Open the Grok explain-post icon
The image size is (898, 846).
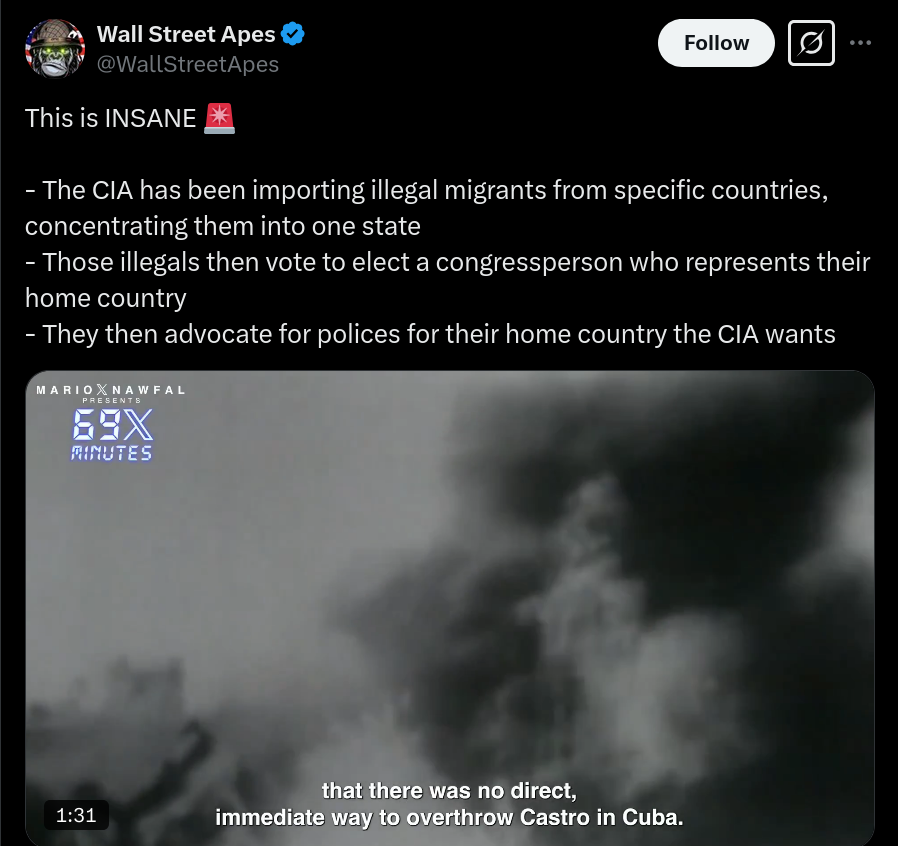coord(811,43)
